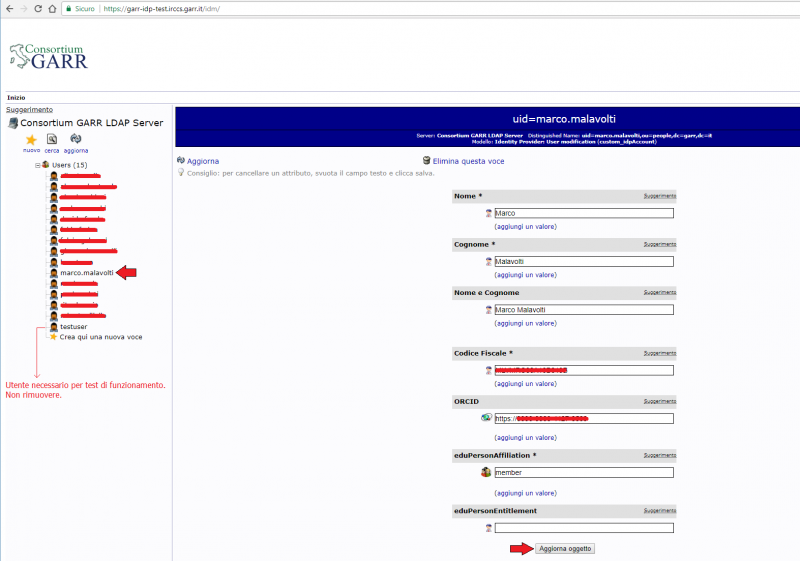Select marco.malavolti in the user tree
Viewport: 800px width, 561px height.
pos(87,272)
